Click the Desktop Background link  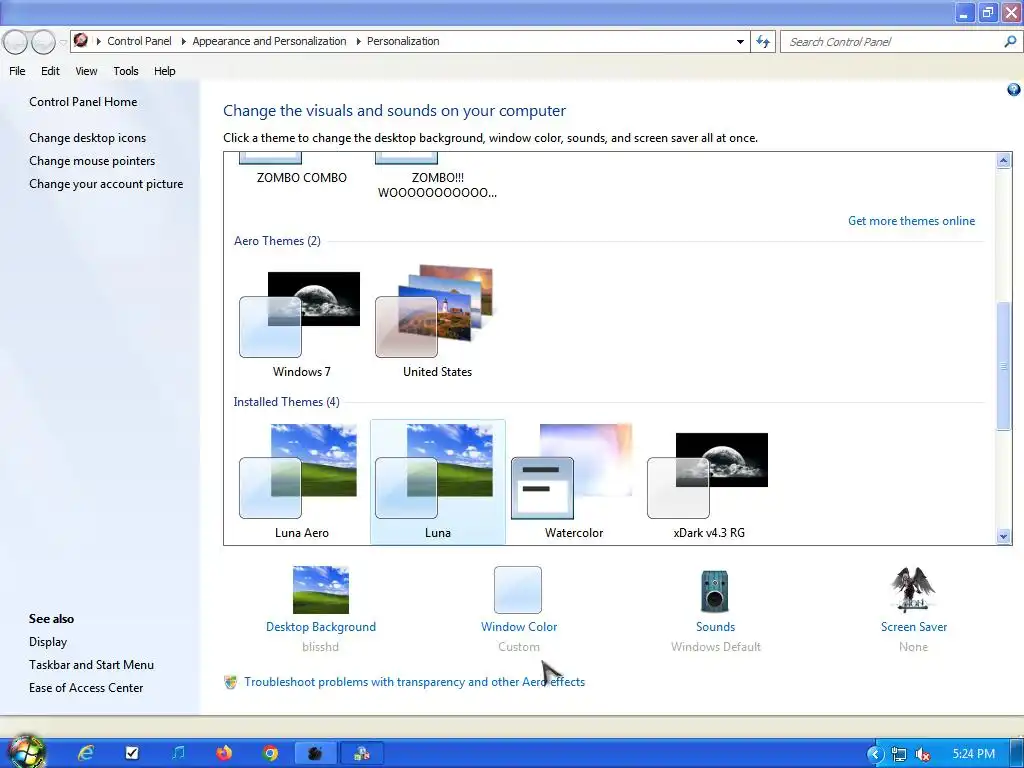(x=321, y=627)
